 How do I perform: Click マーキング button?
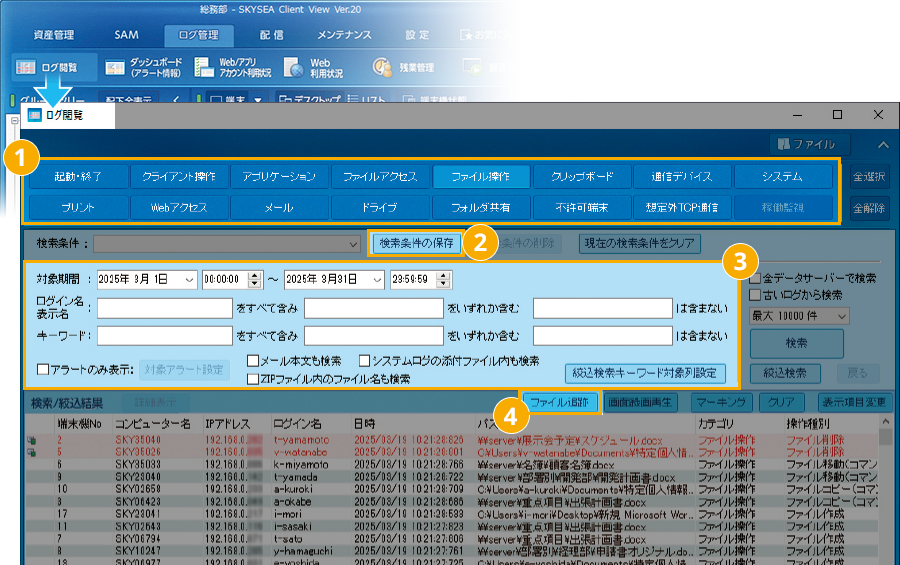click(721, 403)
